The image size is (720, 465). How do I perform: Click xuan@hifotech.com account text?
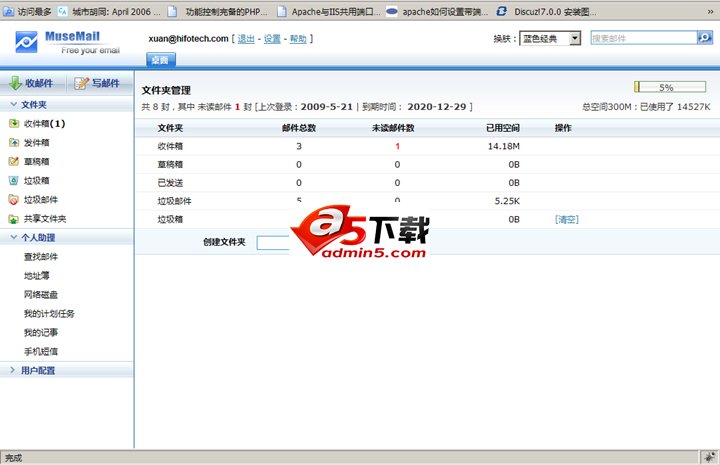click(188, 39)
